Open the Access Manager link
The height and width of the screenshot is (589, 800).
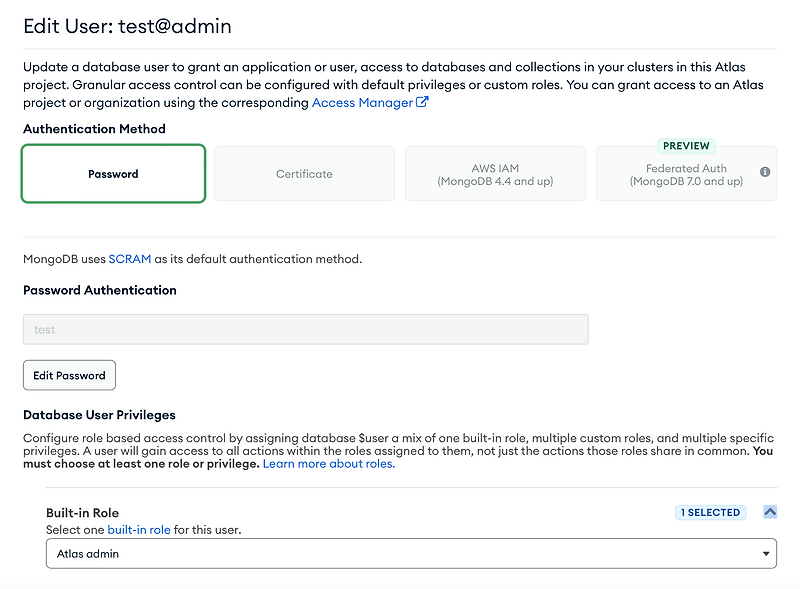click(x=362, y=102)
